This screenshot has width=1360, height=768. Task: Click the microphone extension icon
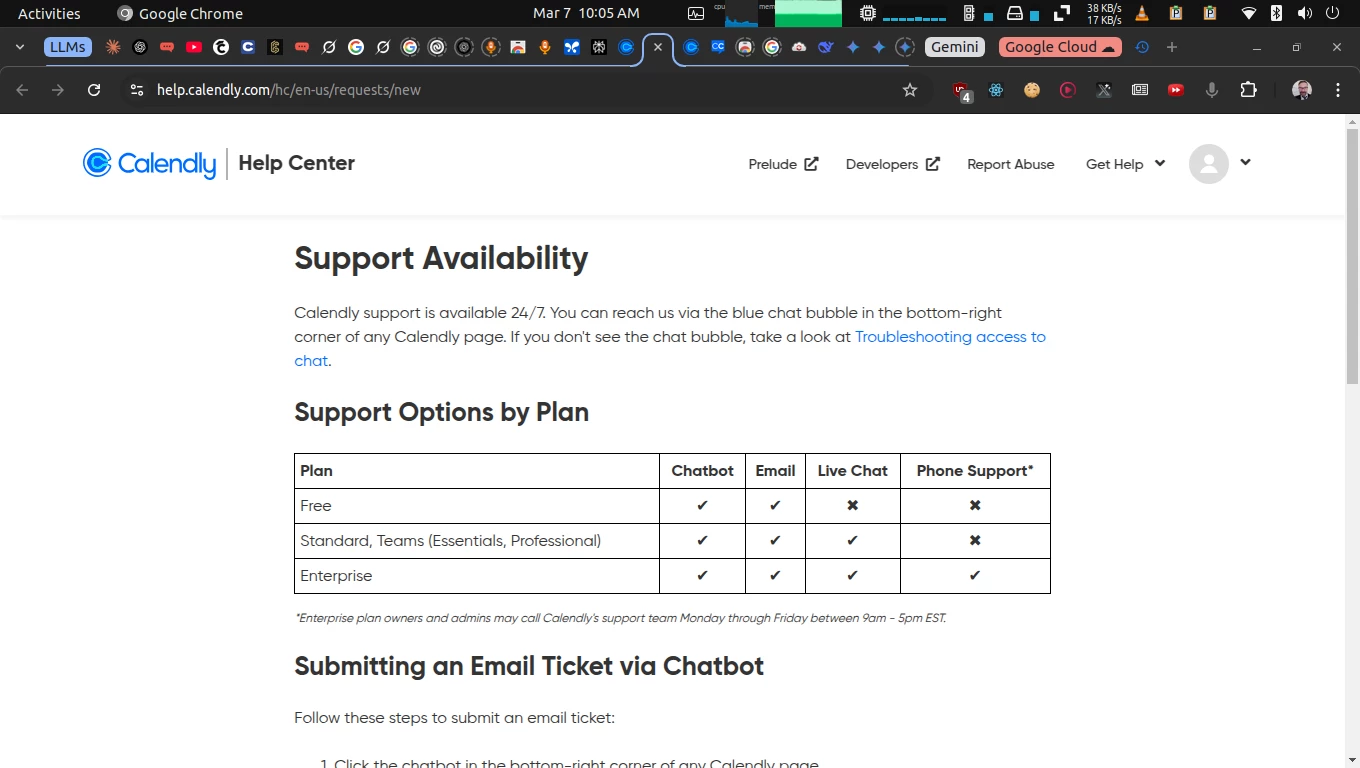pyautogui.click(x=1212, y=90)
